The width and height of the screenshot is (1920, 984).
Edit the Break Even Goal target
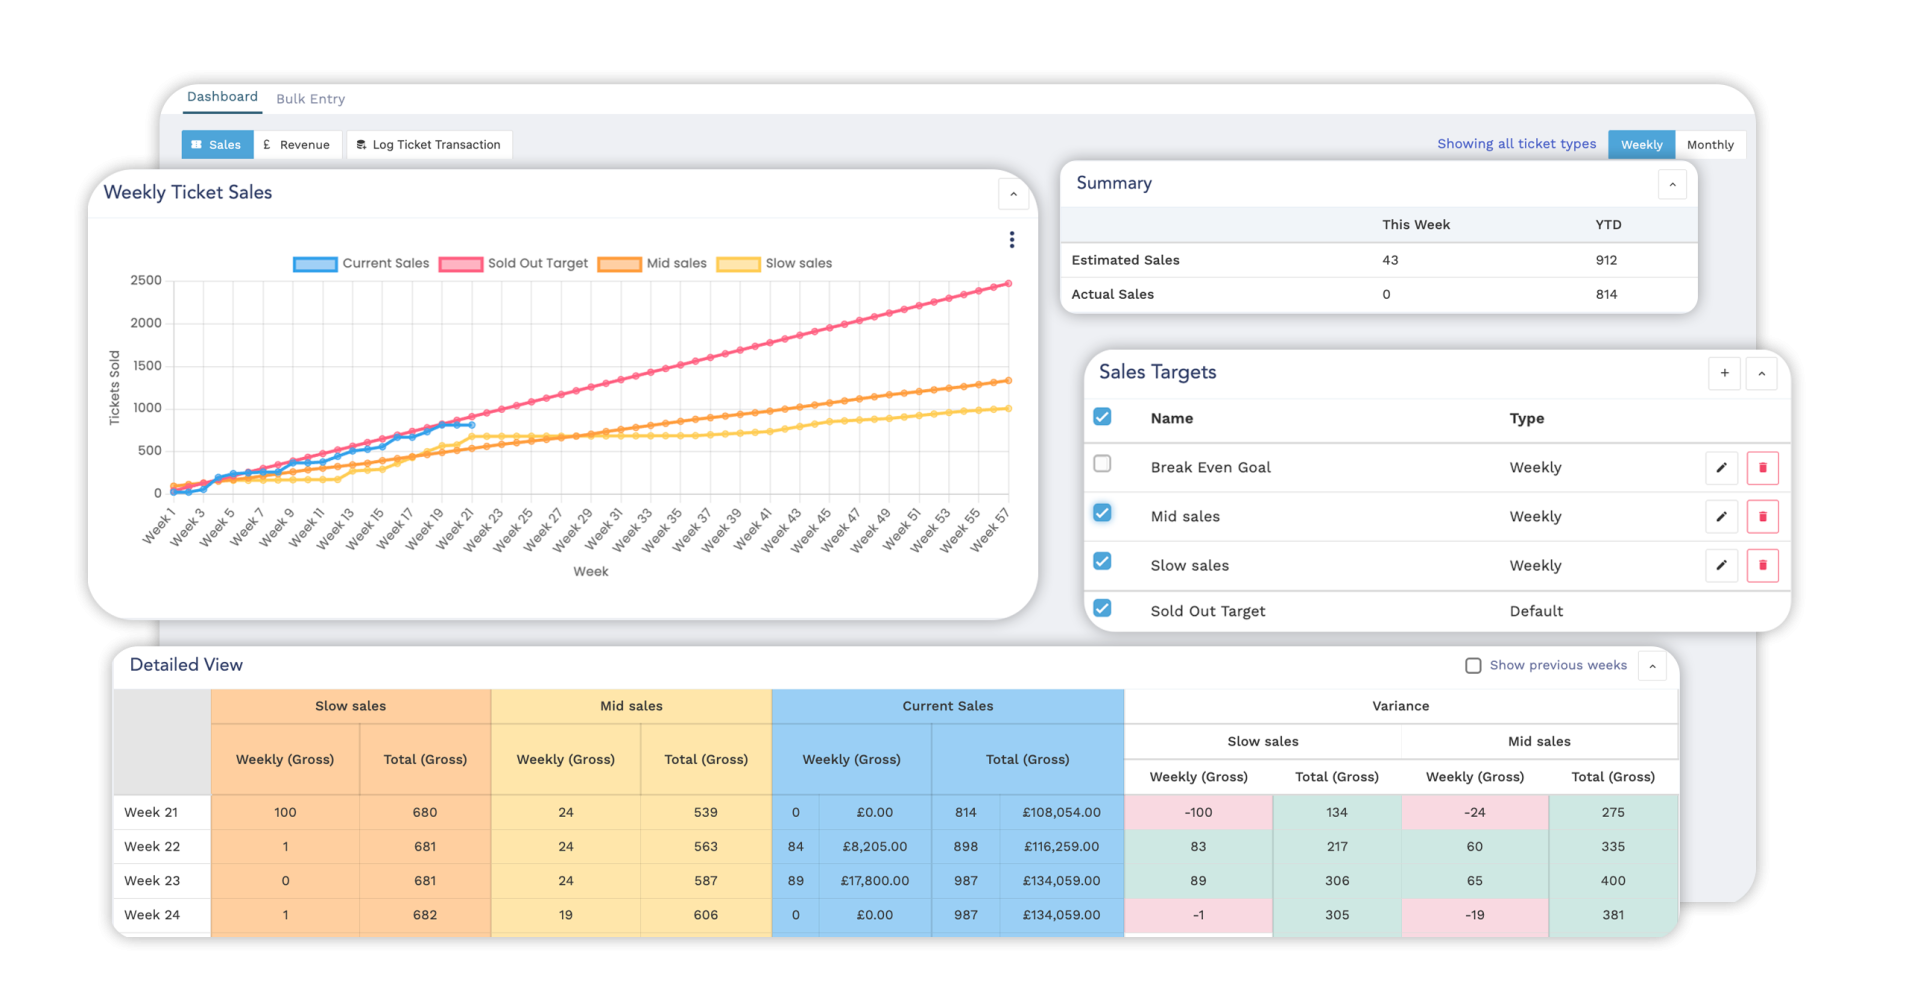[1722, 467]
